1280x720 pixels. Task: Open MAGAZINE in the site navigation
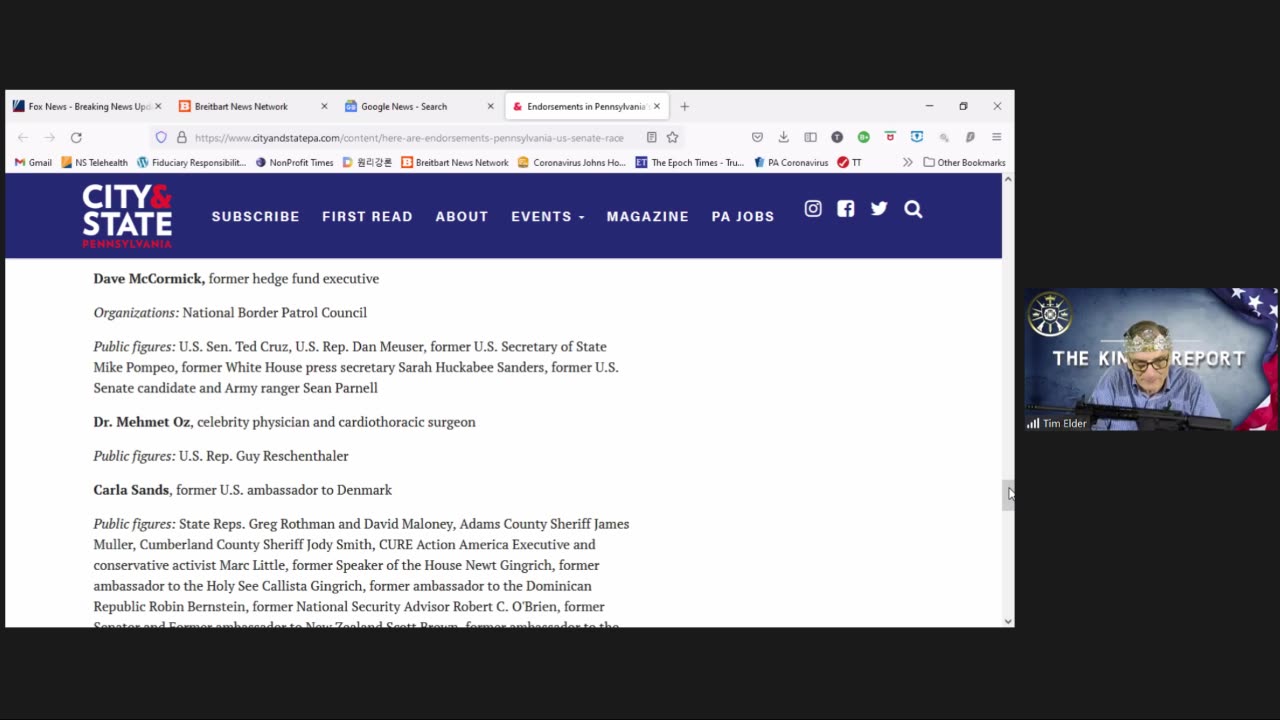coord(647,216)
